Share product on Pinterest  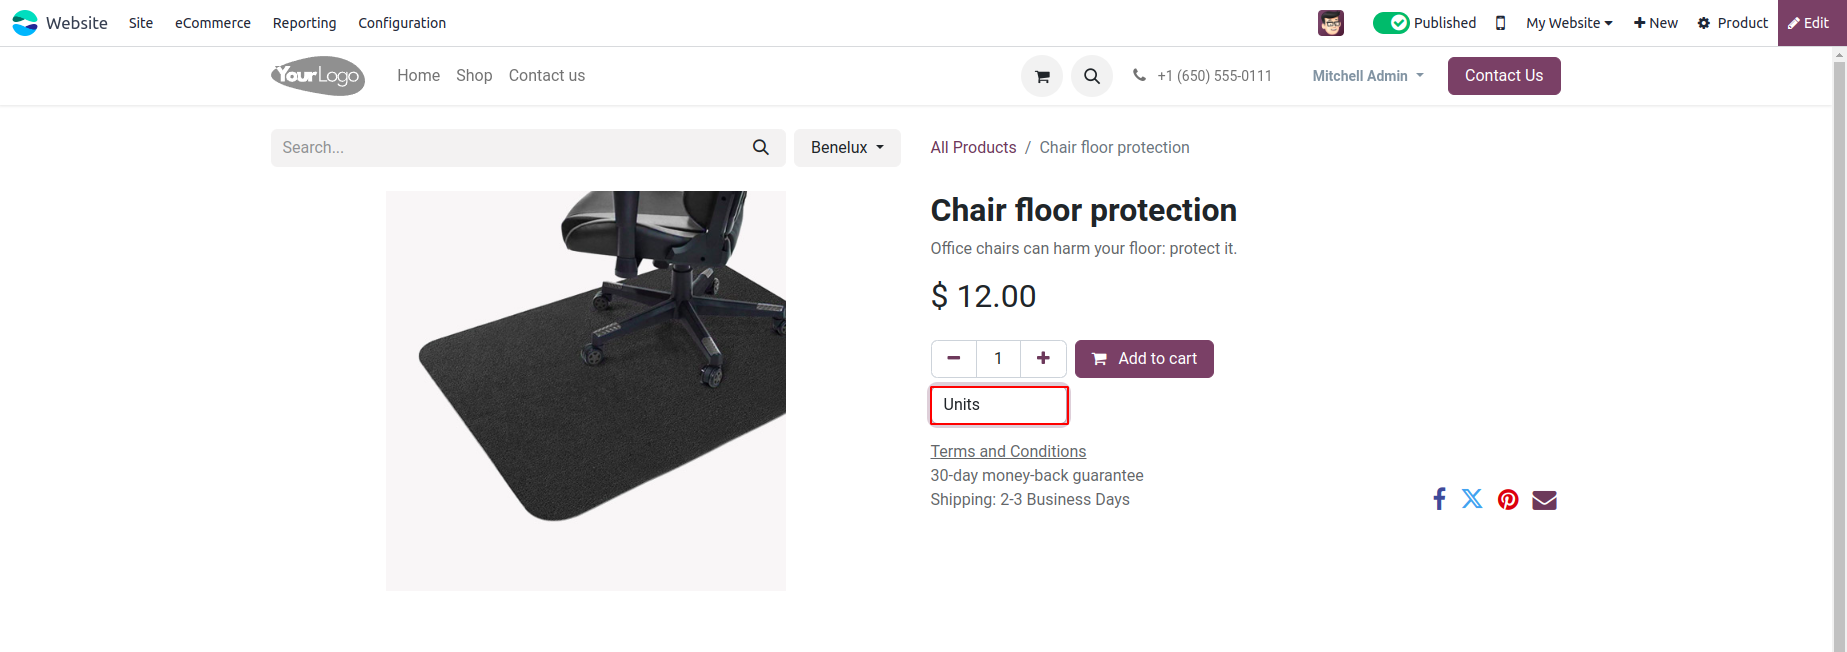pyautogui.click(x=1508, y=500)
